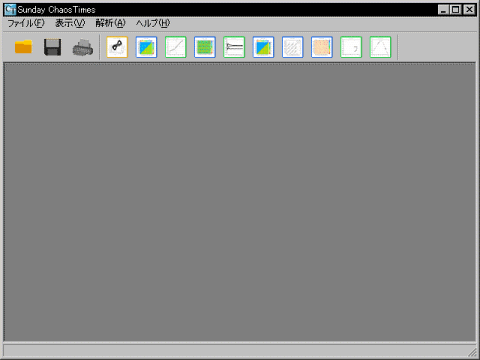
Task: Select the rising curve graph icon
Action: [x=176, y=47]
